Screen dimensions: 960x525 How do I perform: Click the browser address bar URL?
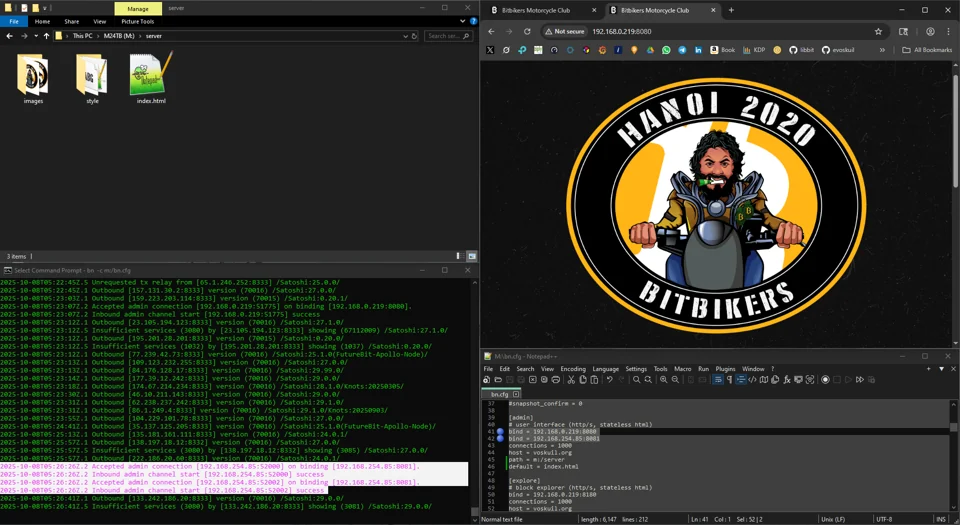622,31
